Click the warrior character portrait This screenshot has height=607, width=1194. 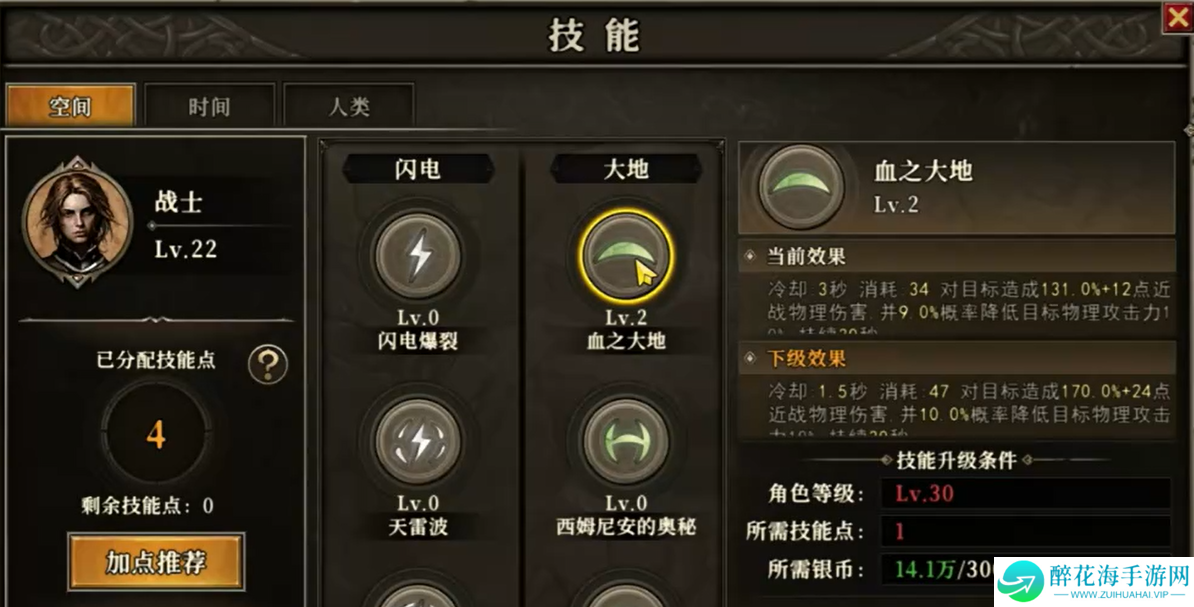tap(77, 222)
